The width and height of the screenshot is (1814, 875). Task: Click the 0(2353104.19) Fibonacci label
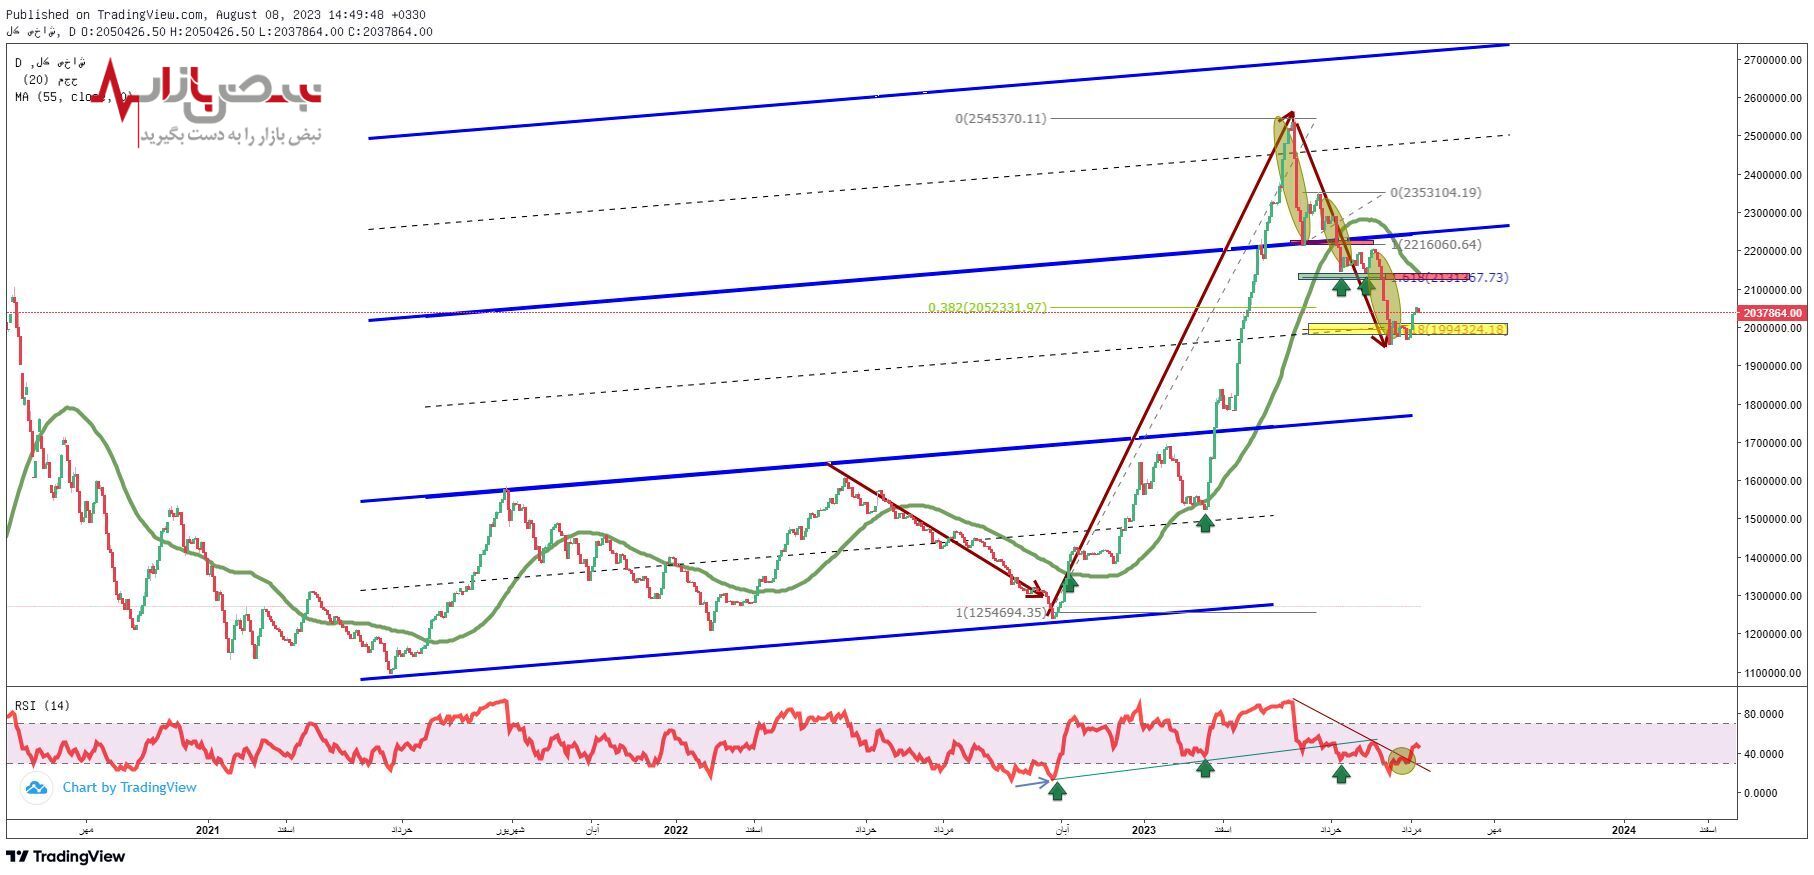1435,193
